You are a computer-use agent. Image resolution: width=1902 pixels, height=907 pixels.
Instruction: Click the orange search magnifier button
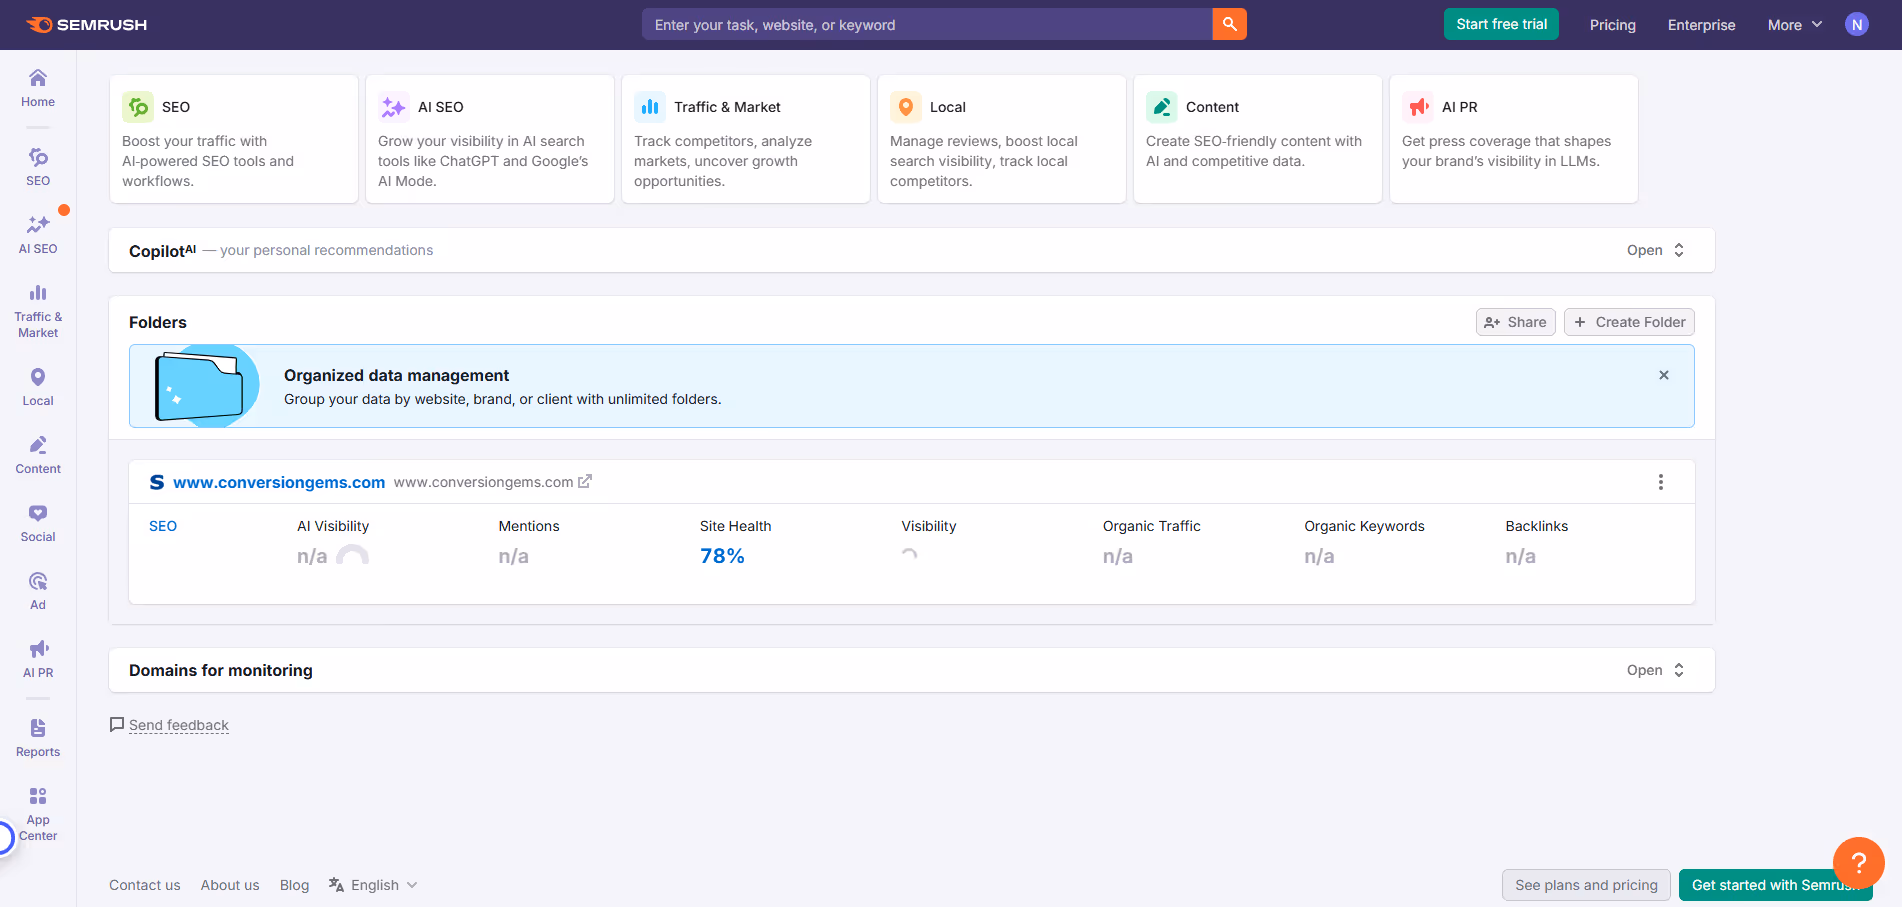tap(1229, 24)
